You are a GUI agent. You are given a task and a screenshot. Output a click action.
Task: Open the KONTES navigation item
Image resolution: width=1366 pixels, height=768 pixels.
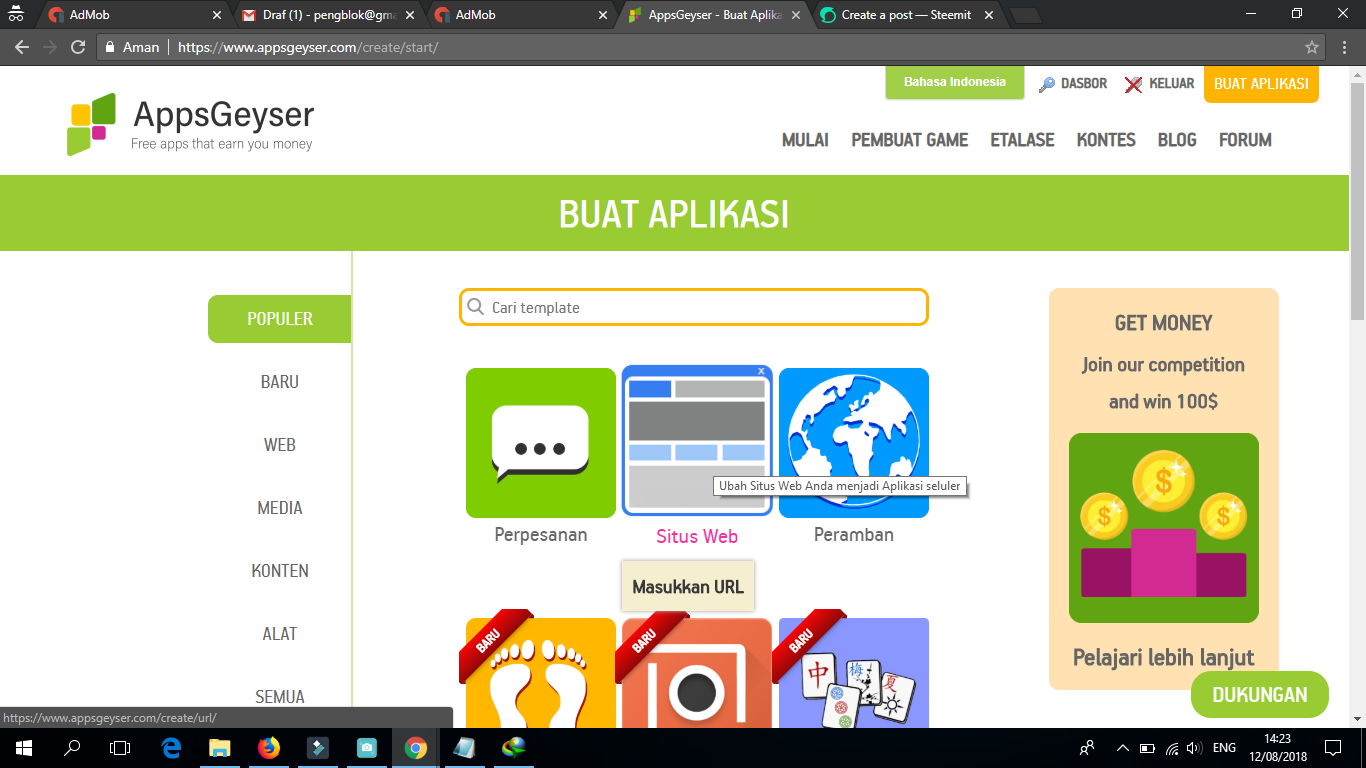point(1106,140)
